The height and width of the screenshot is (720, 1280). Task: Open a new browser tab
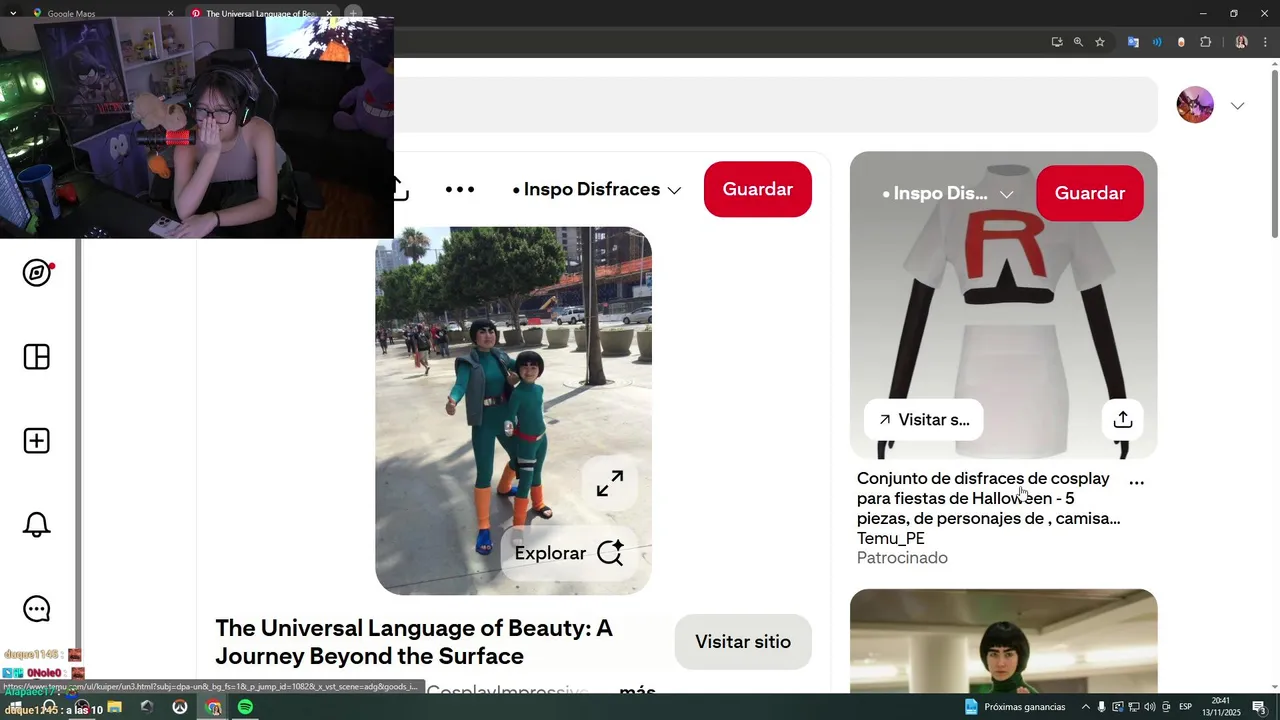tap(353, 14)
